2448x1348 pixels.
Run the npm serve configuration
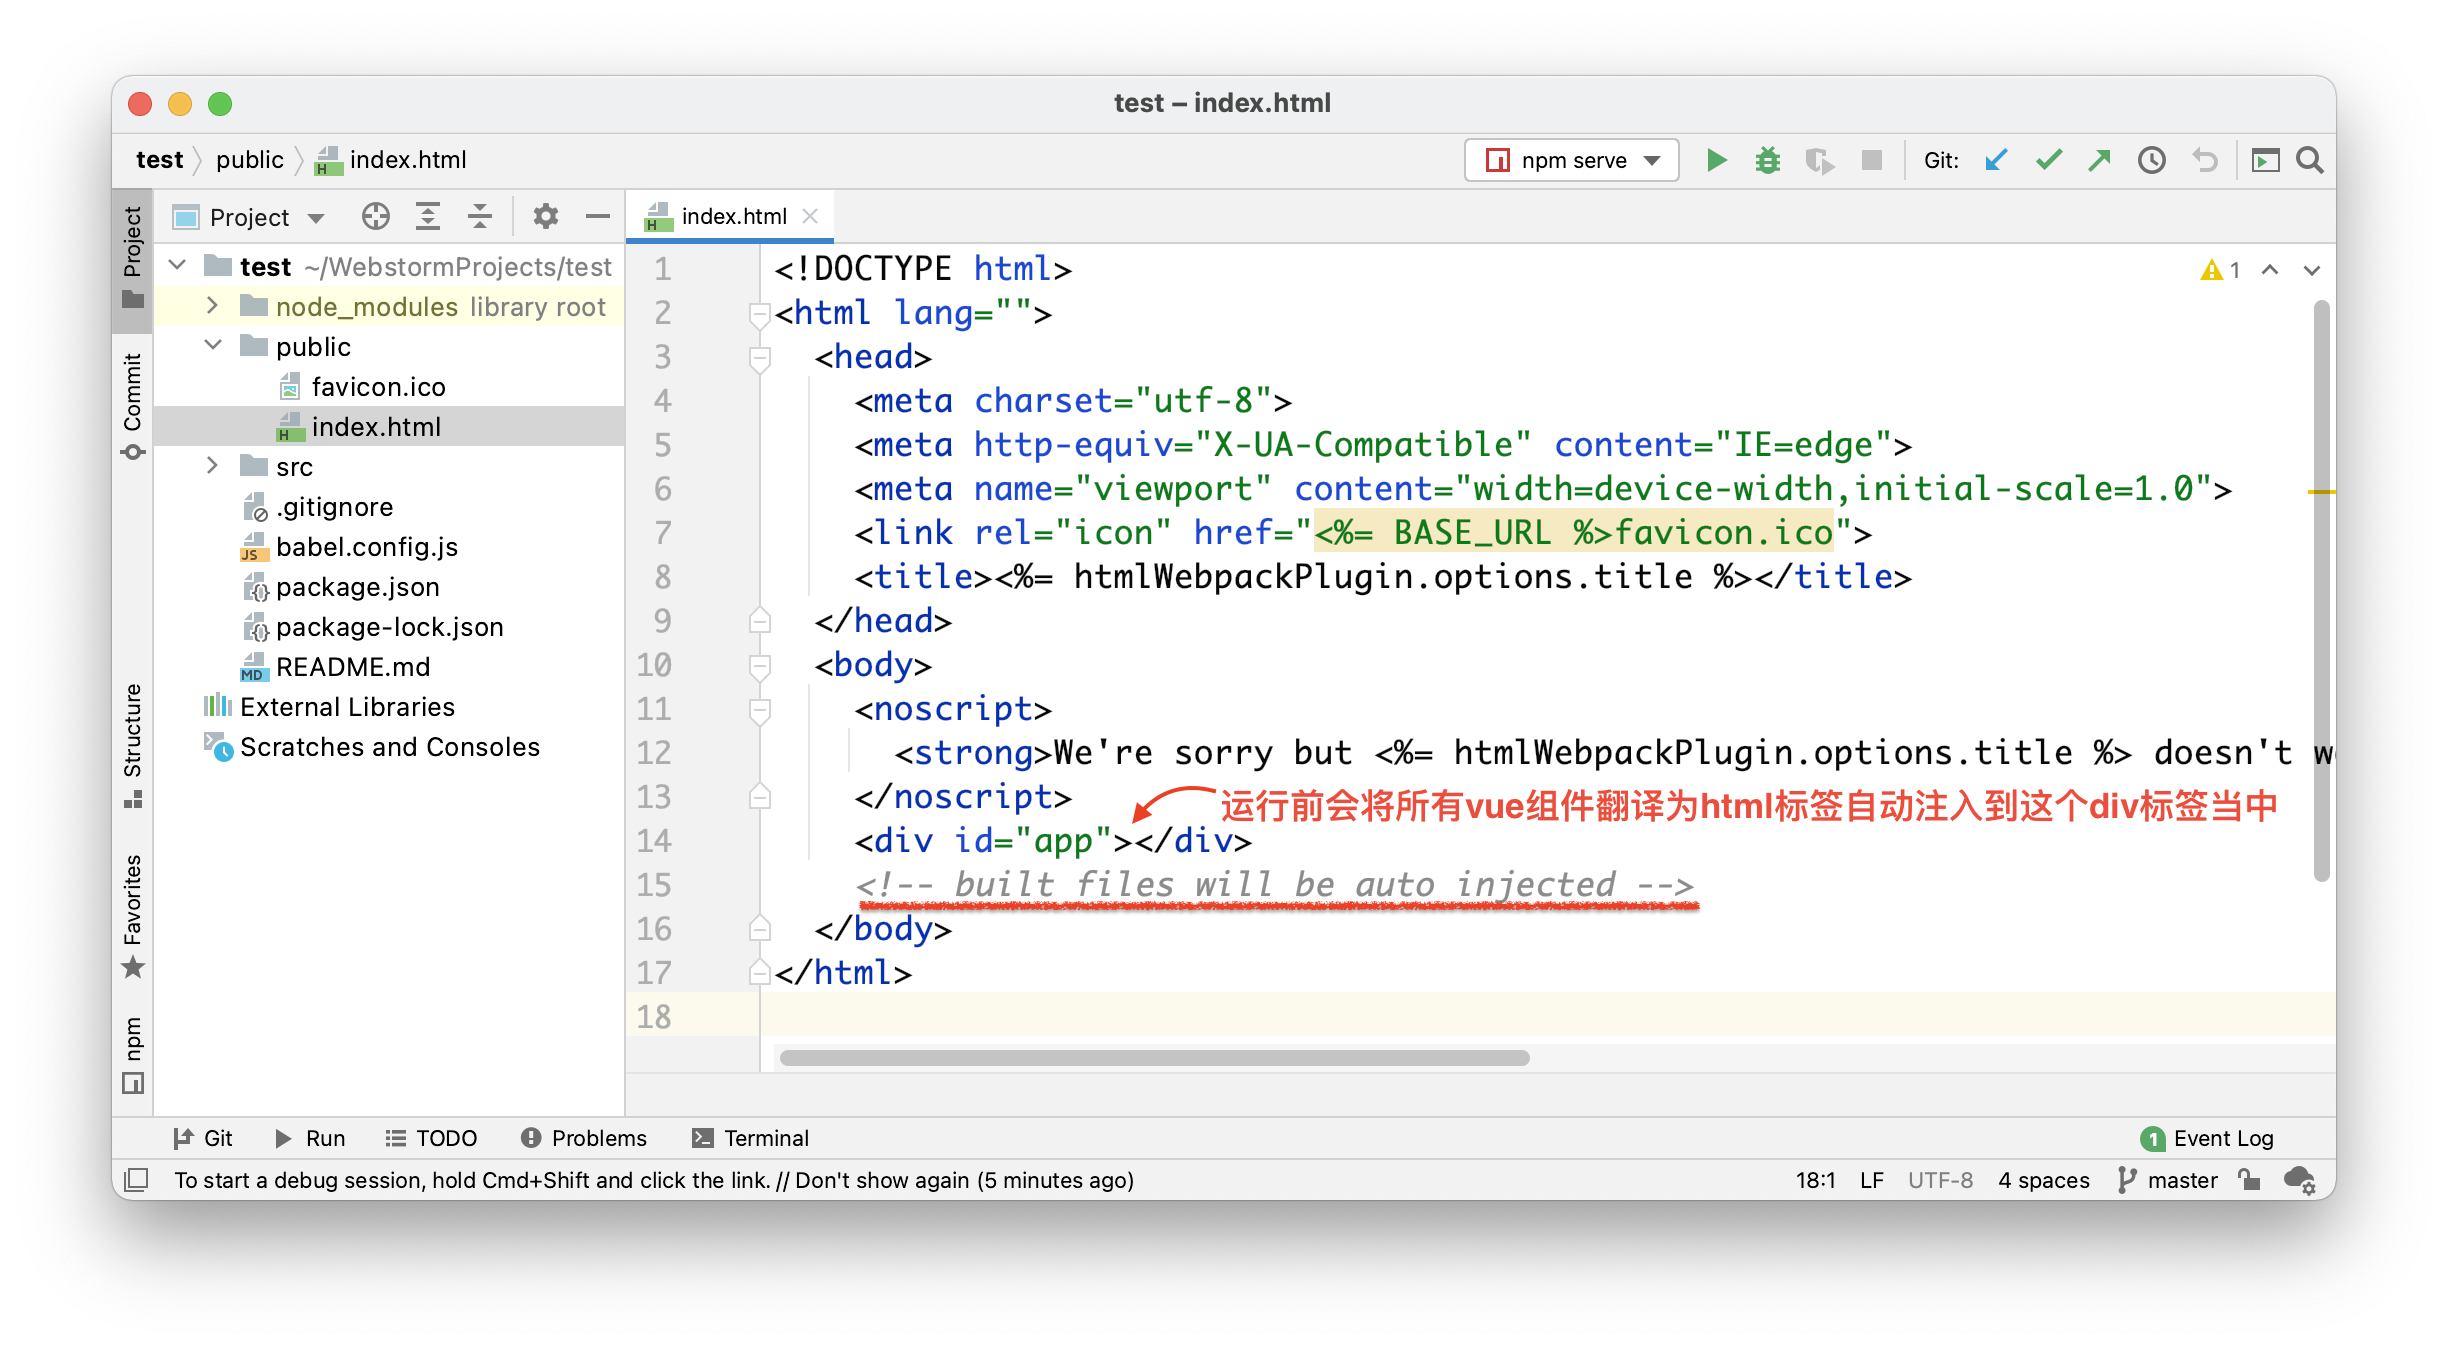pyautogui.click(x=1716, y=160)
